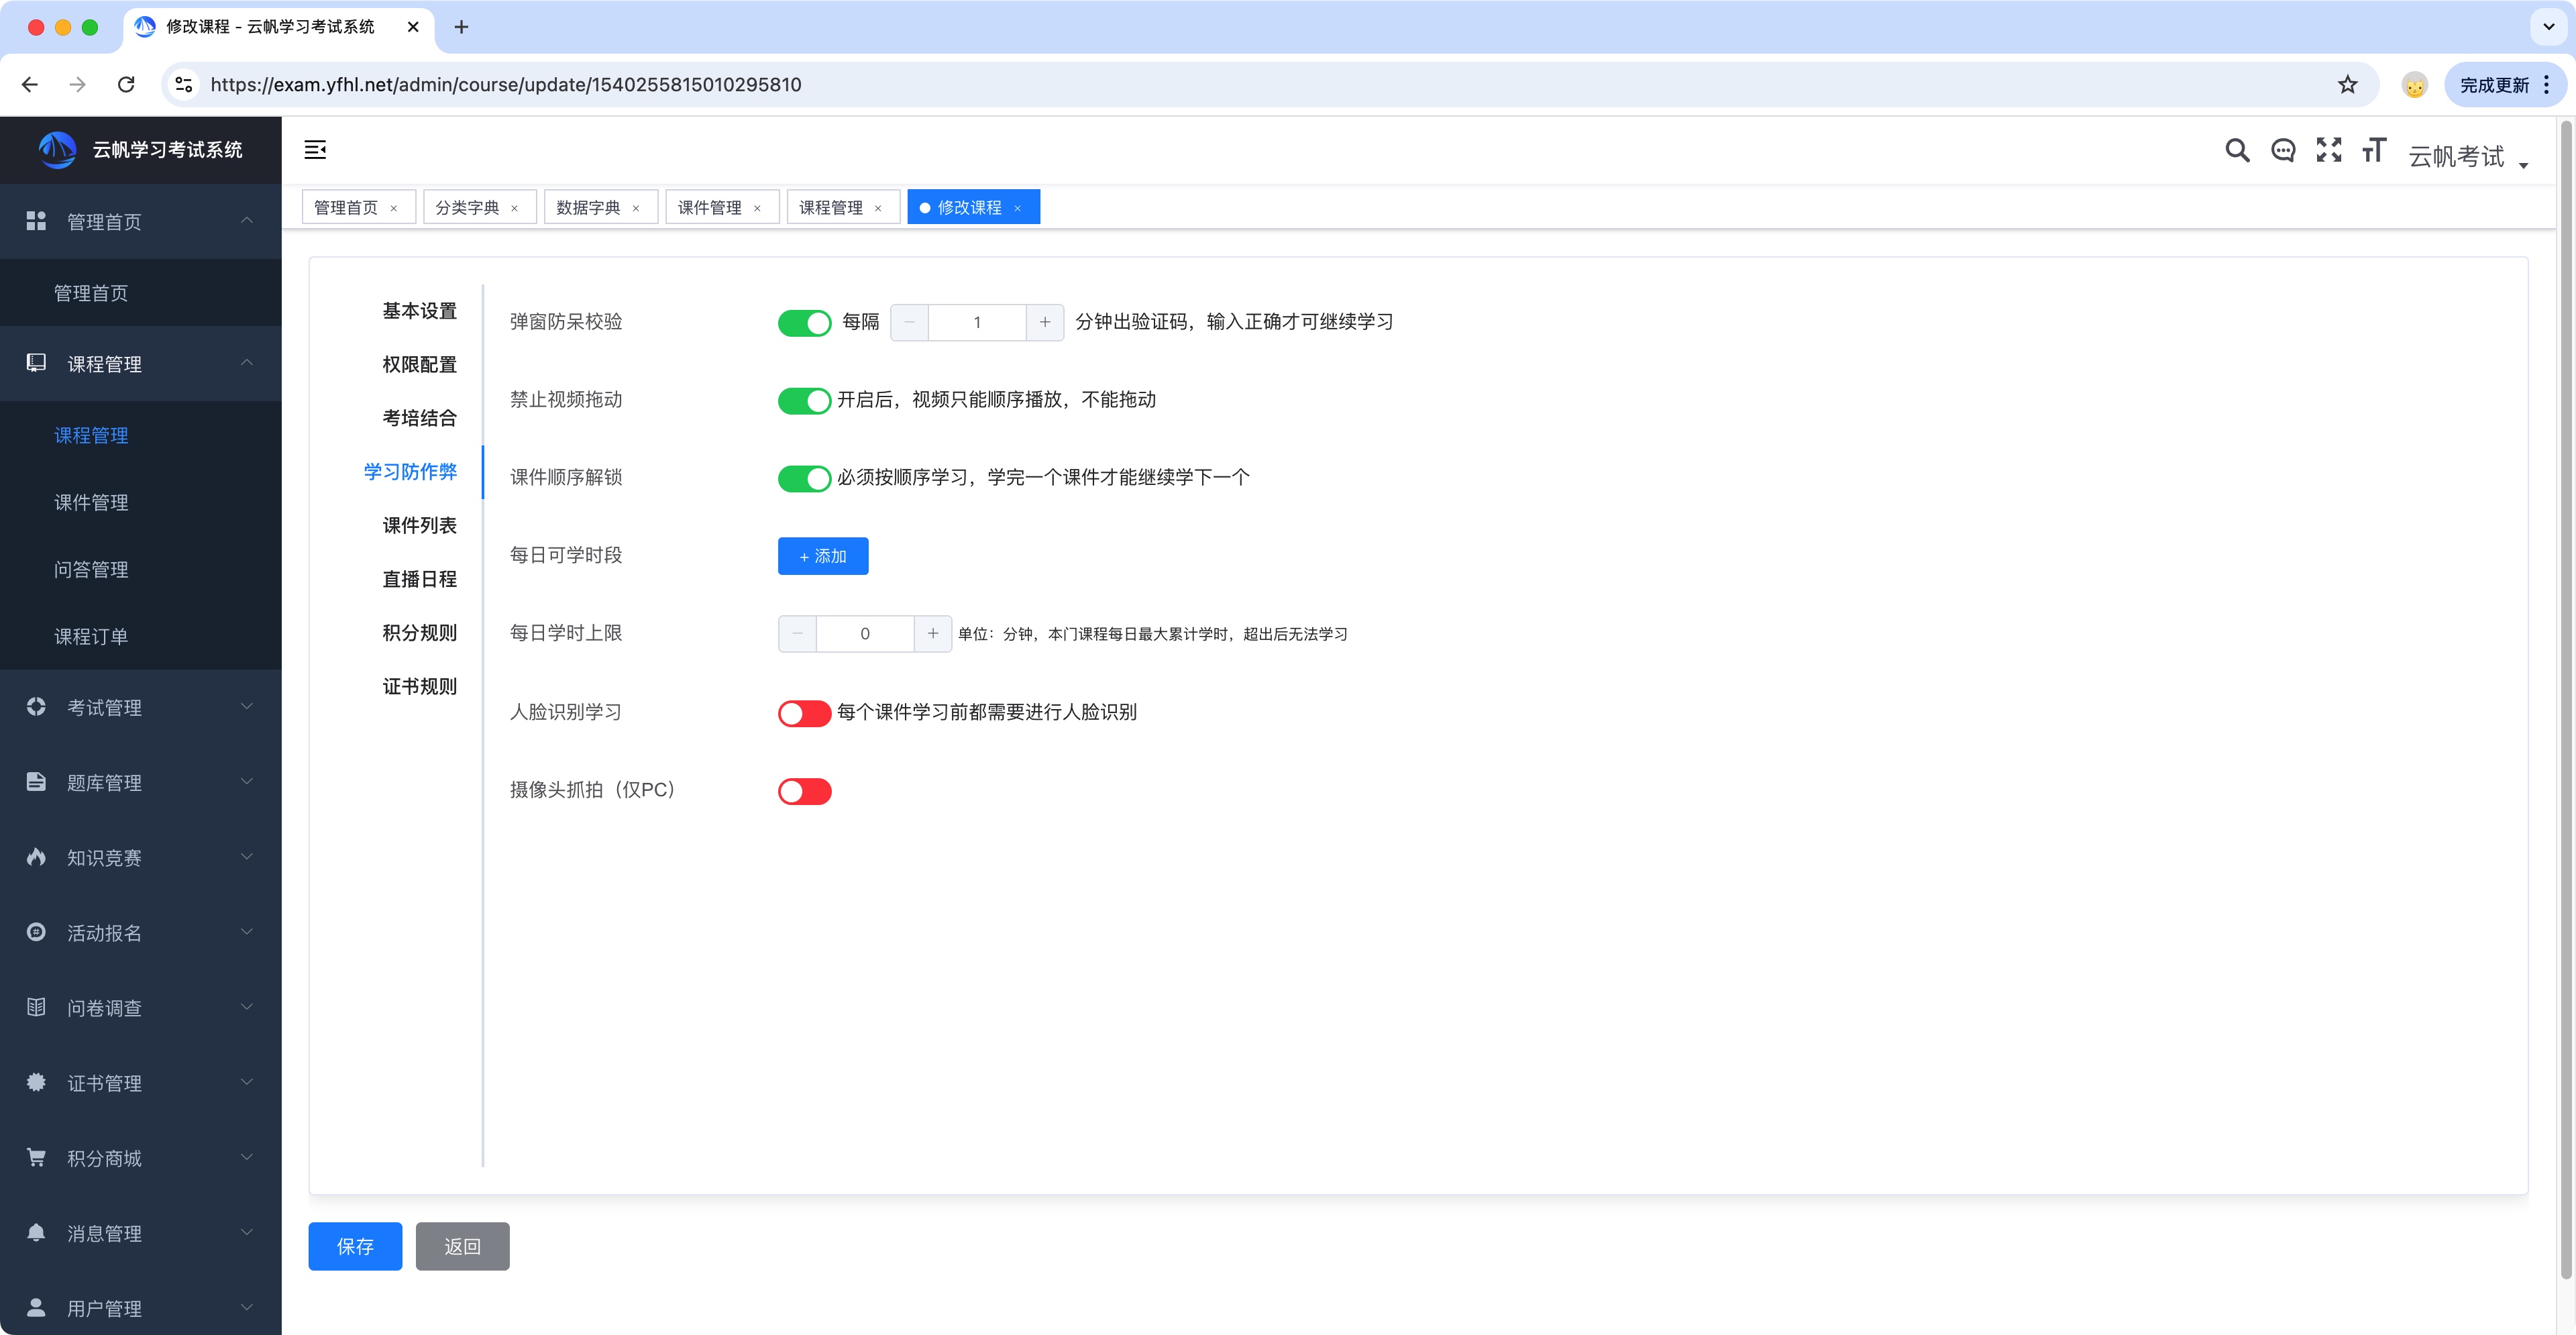
Task: Click the 考试管理 sidebar icon
Action: (36, 707)
